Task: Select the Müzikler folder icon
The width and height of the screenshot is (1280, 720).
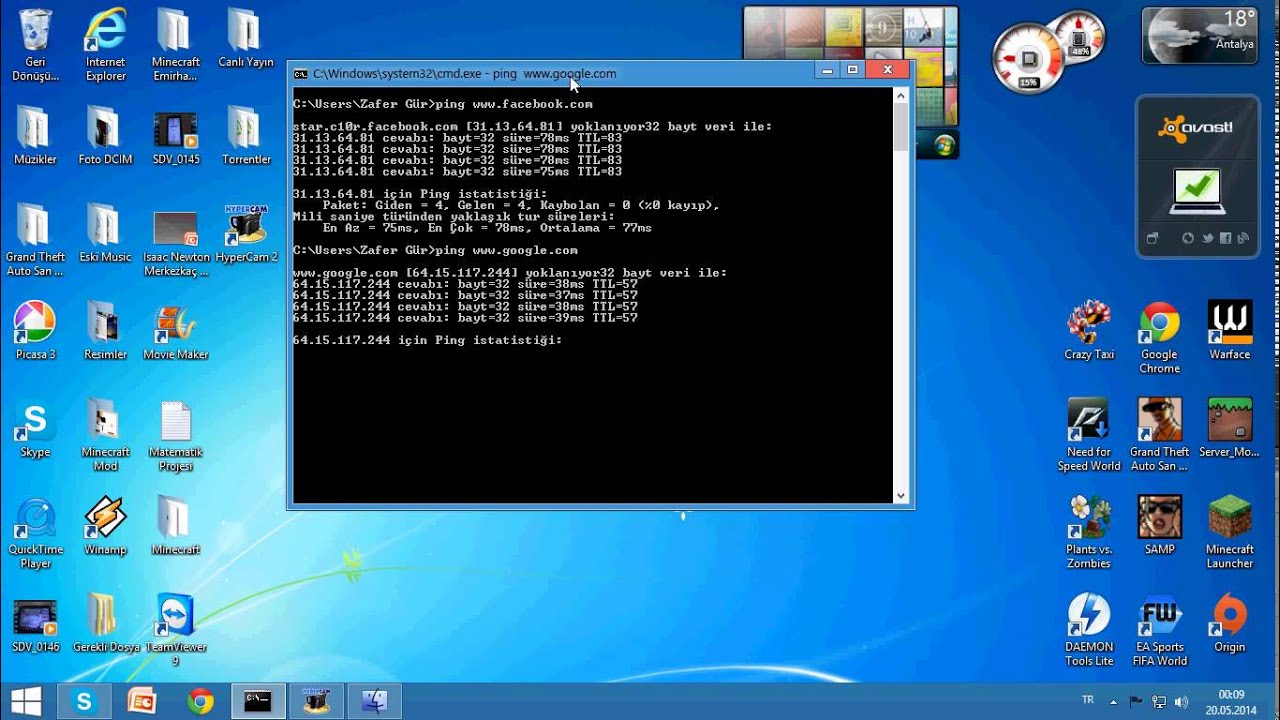Action: [36, 135]
